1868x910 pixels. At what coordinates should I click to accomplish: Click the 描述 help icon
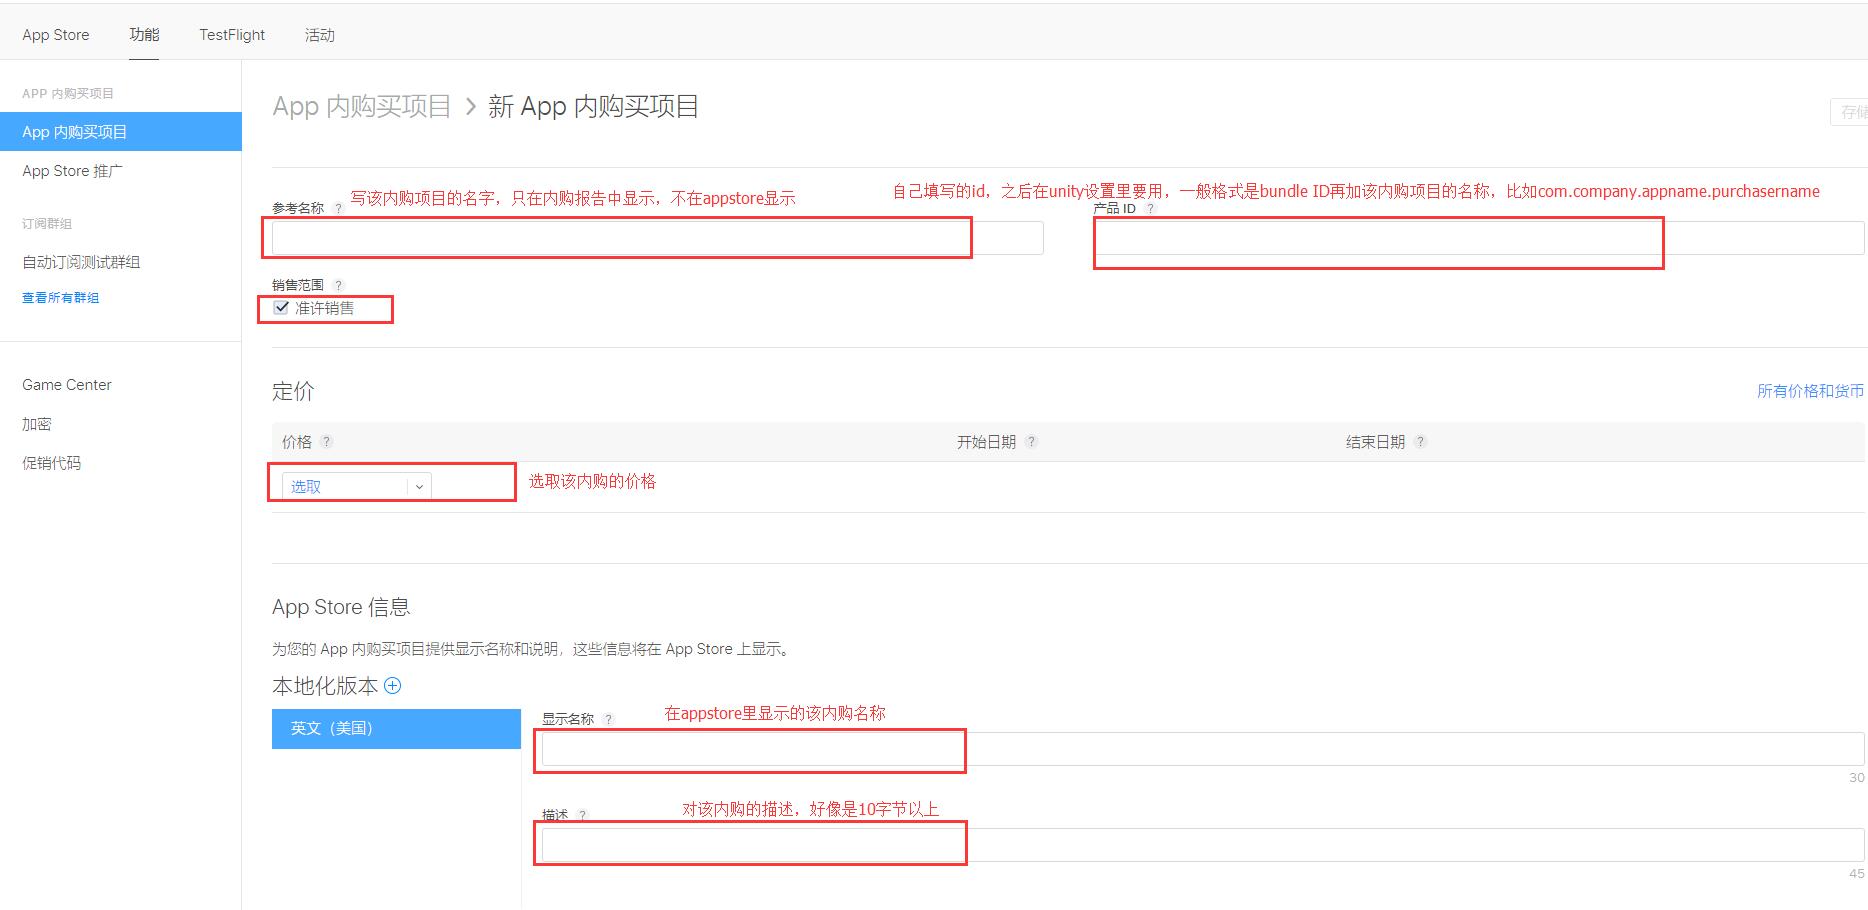click(x=583, y=814)
